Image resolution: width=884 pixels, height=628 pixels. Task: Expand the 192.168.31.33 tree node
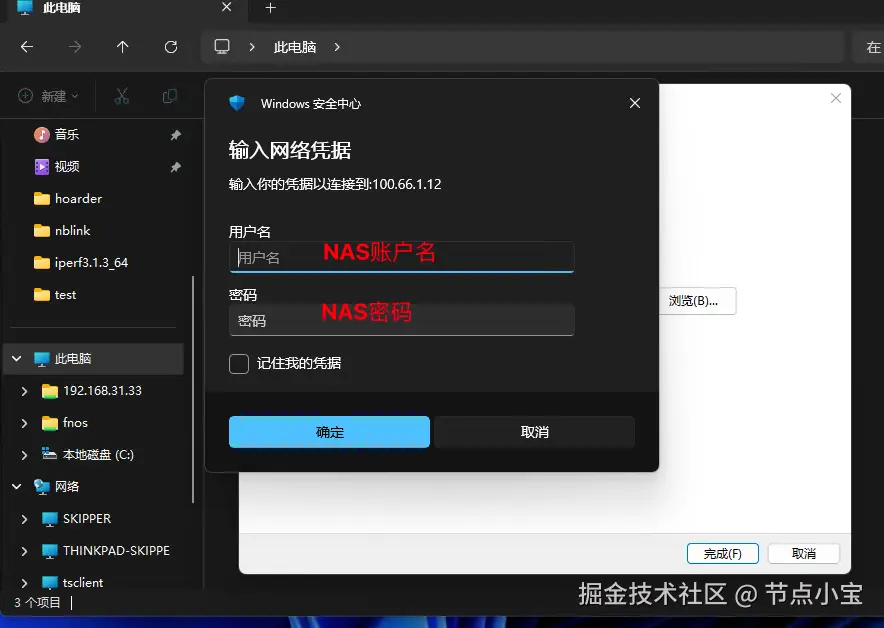(x=24, y=391)
